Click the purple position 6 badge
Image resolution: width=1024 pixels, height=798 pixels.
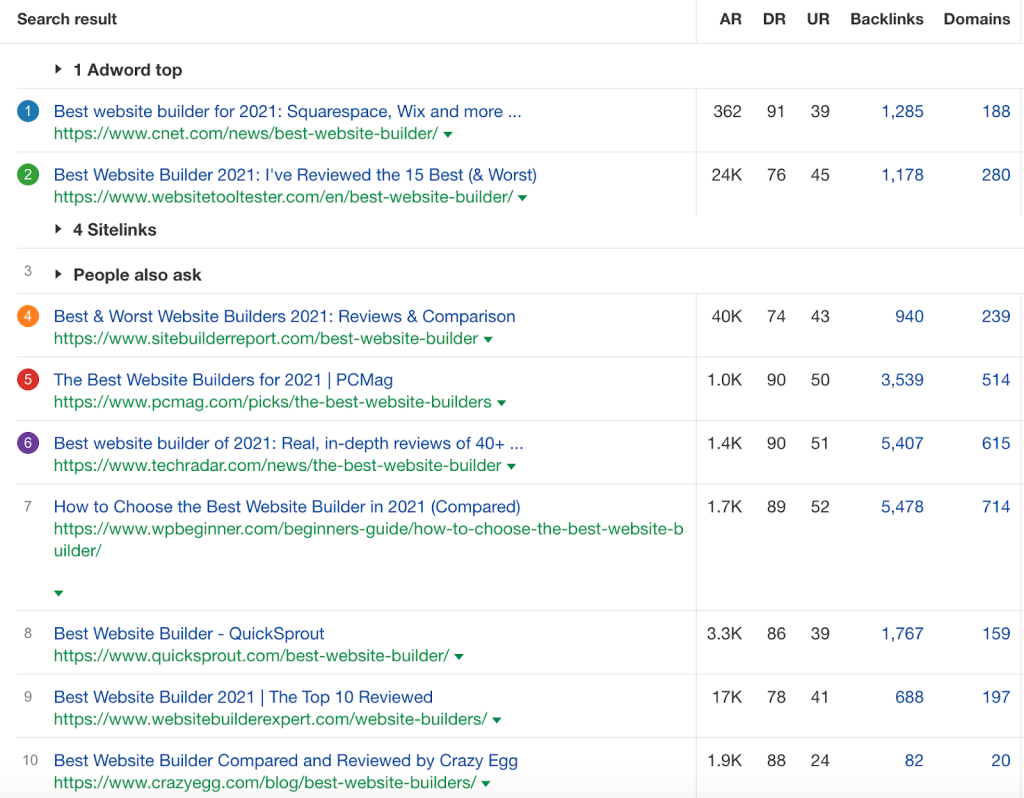click(28, 443)
